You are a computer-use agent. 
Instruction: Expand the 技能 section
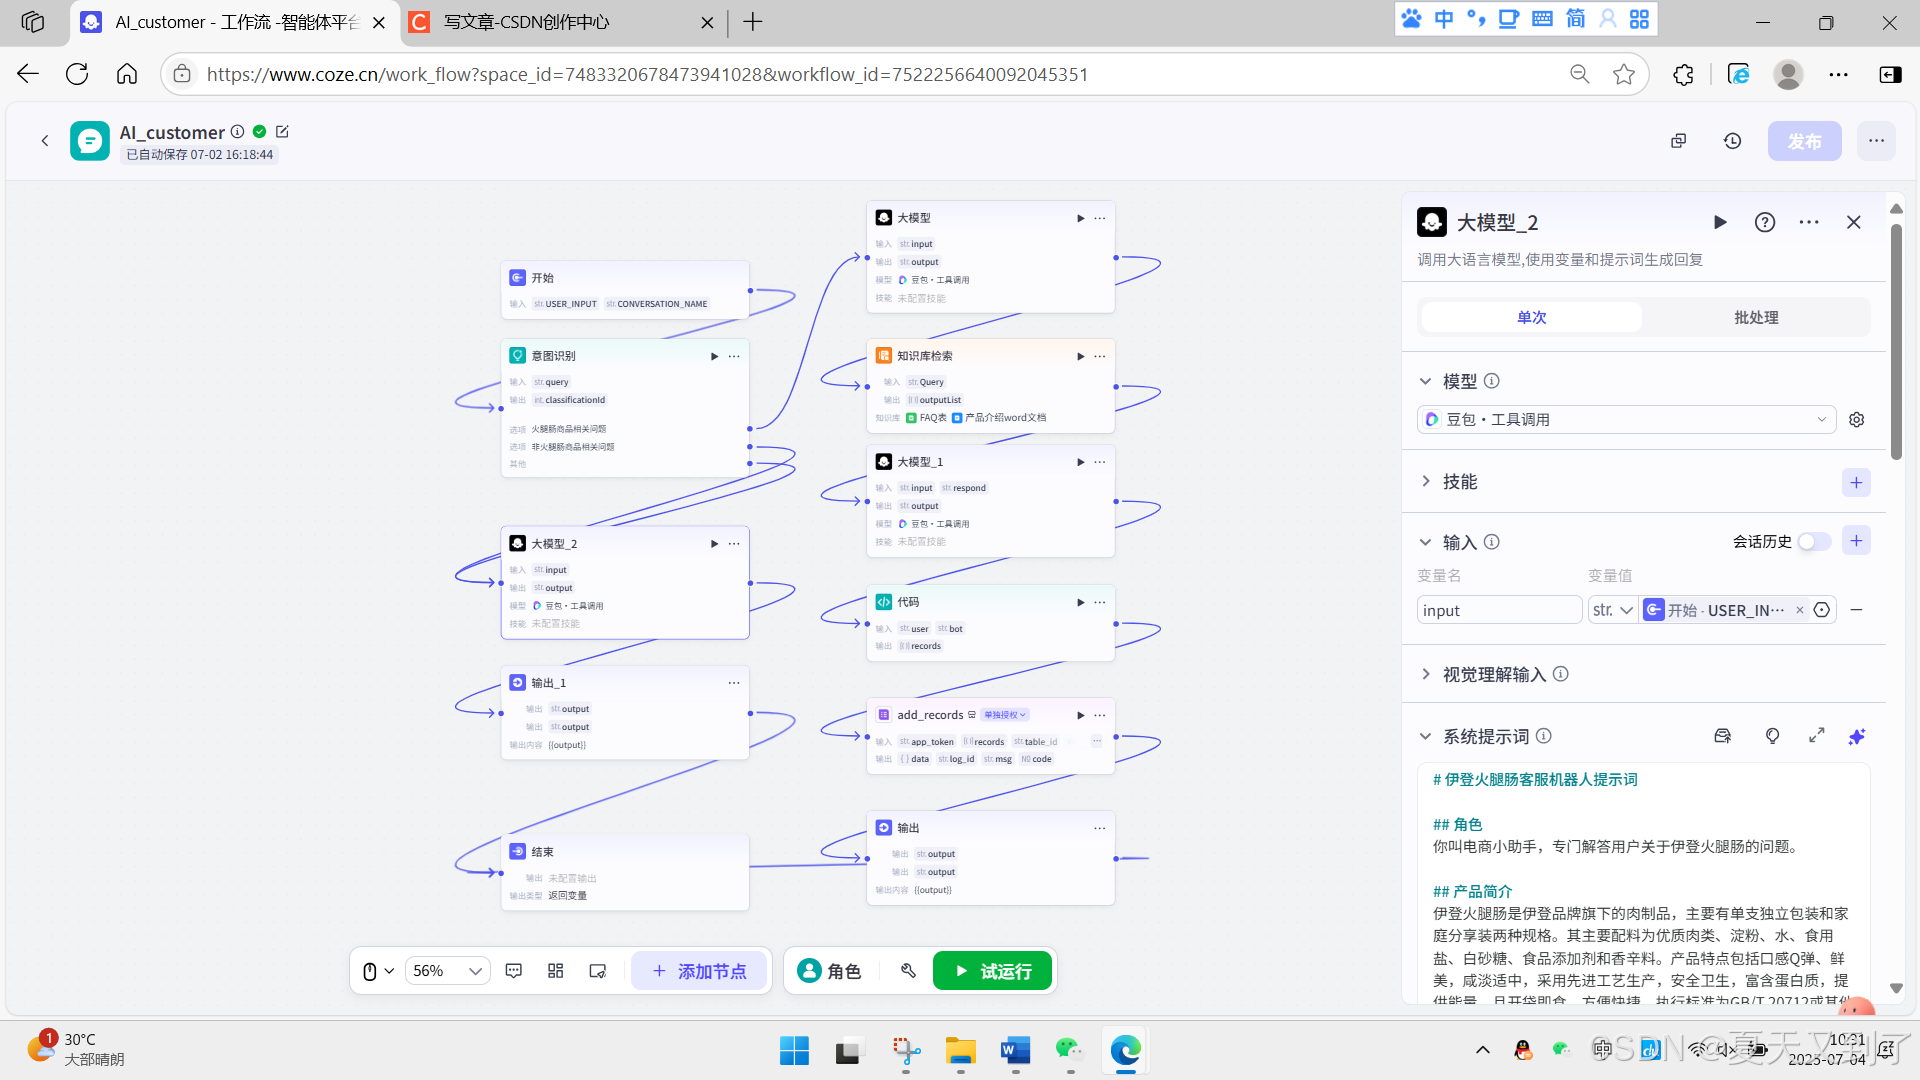1459,482
